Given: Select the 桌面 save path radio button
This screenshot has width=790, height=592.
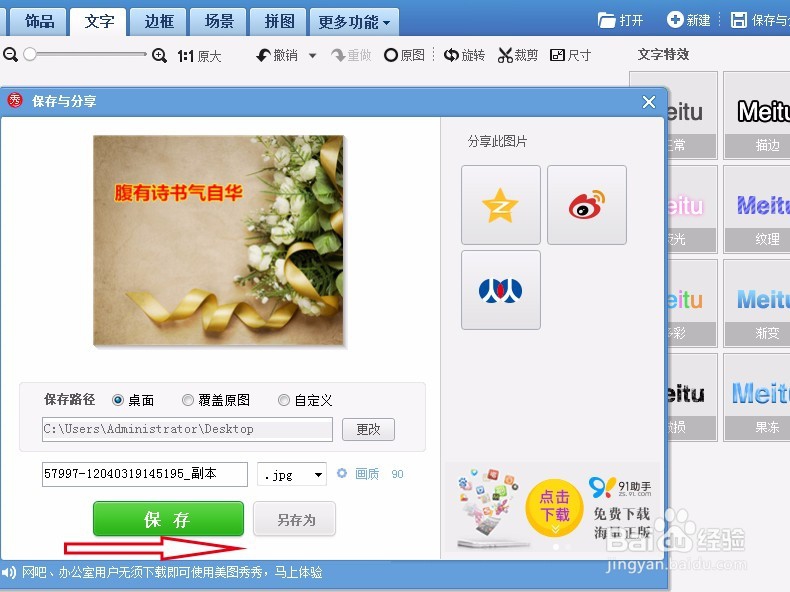Looking at the screenshot, I should (x=118, y=400).
